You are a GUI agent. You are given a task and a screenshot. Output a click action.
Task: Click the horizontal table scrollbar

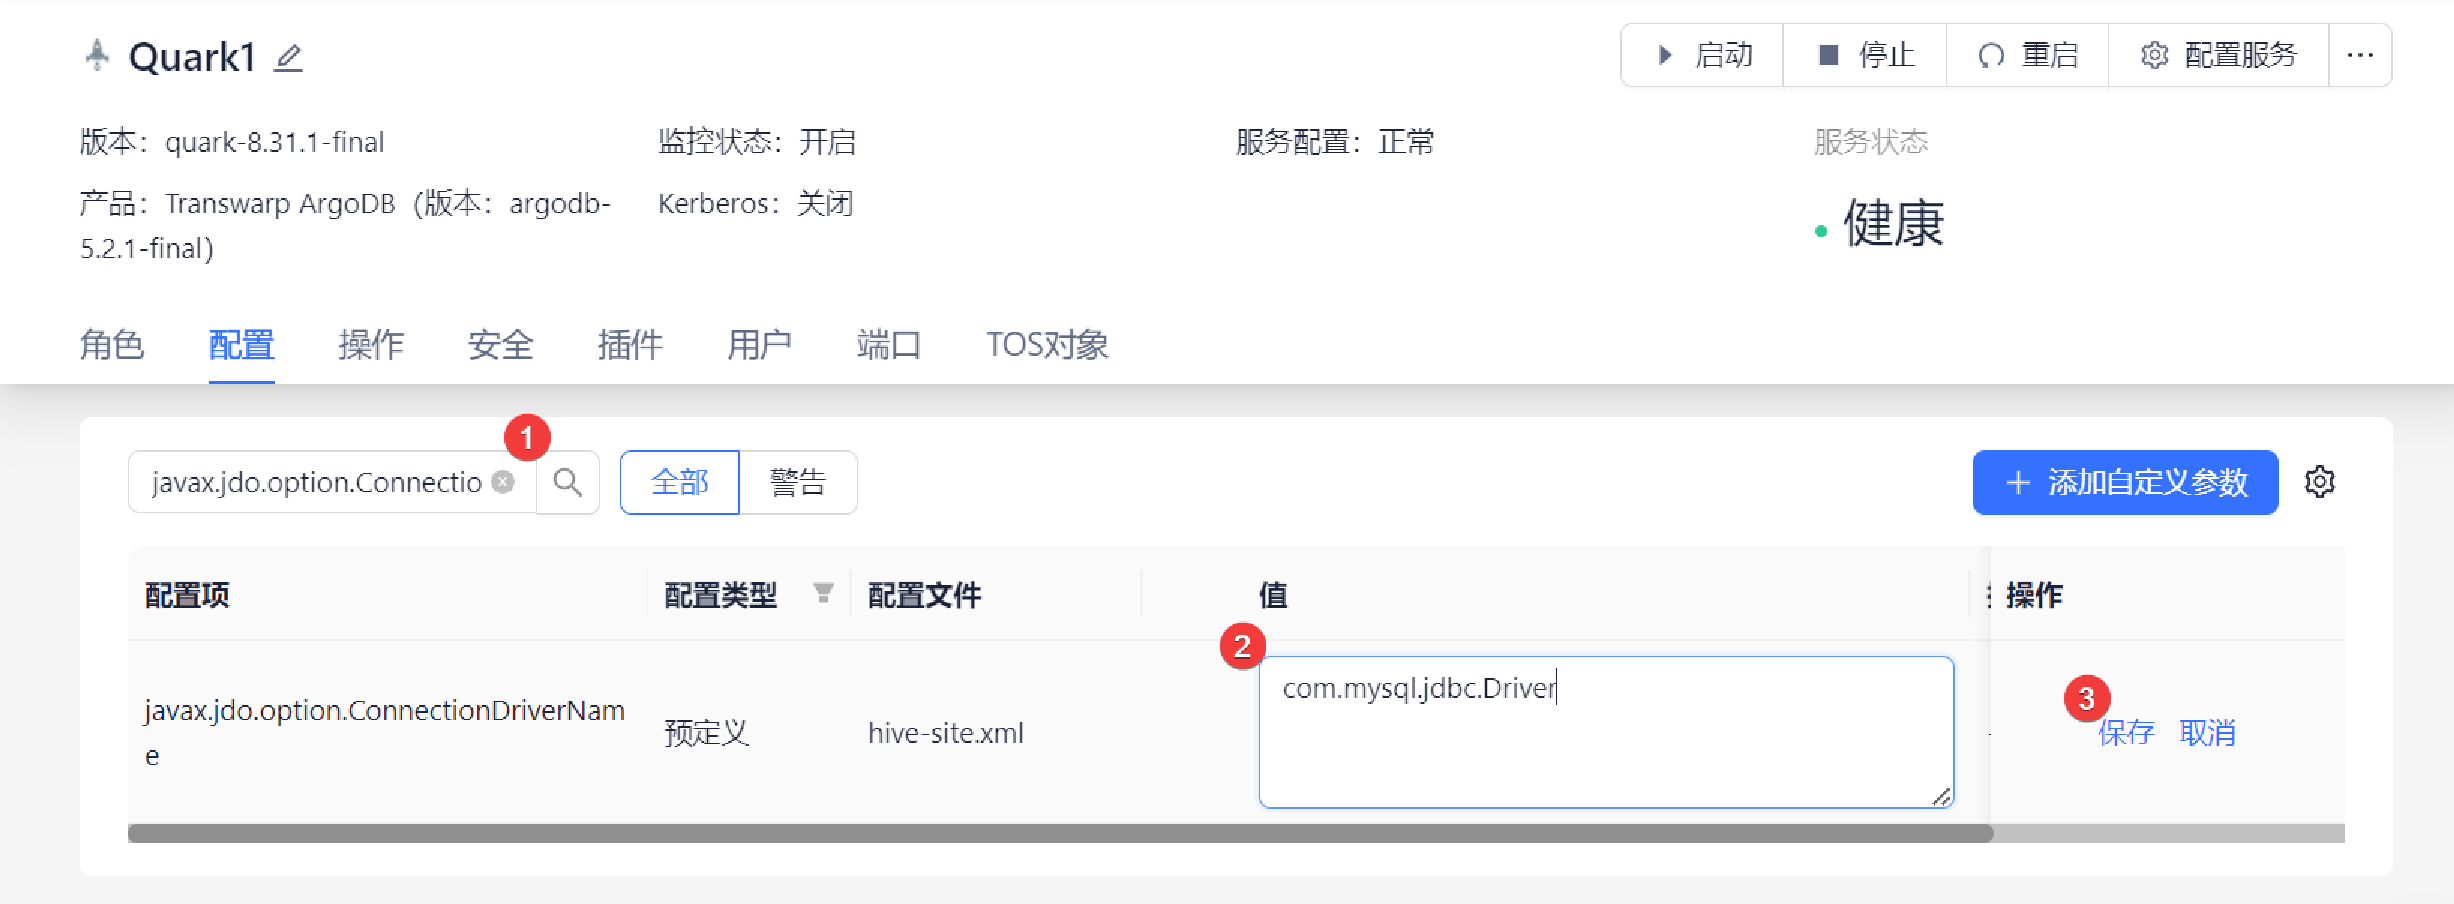click(1060, 833)
